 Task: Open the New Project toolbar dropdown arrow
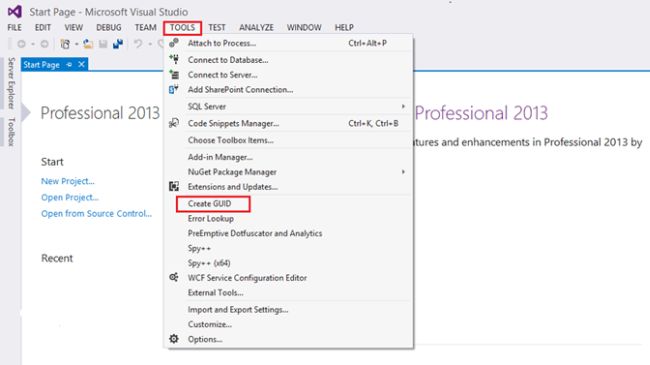76,44
